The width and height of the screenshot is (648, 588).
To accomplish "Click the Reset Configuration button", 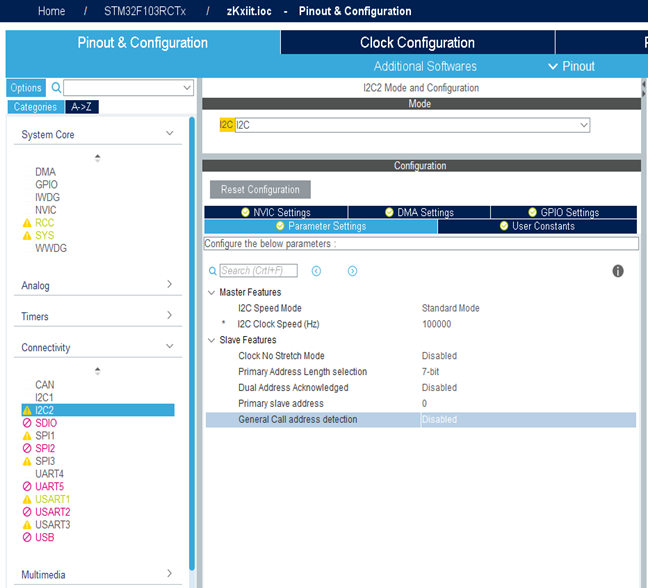I will pos(260,190).
